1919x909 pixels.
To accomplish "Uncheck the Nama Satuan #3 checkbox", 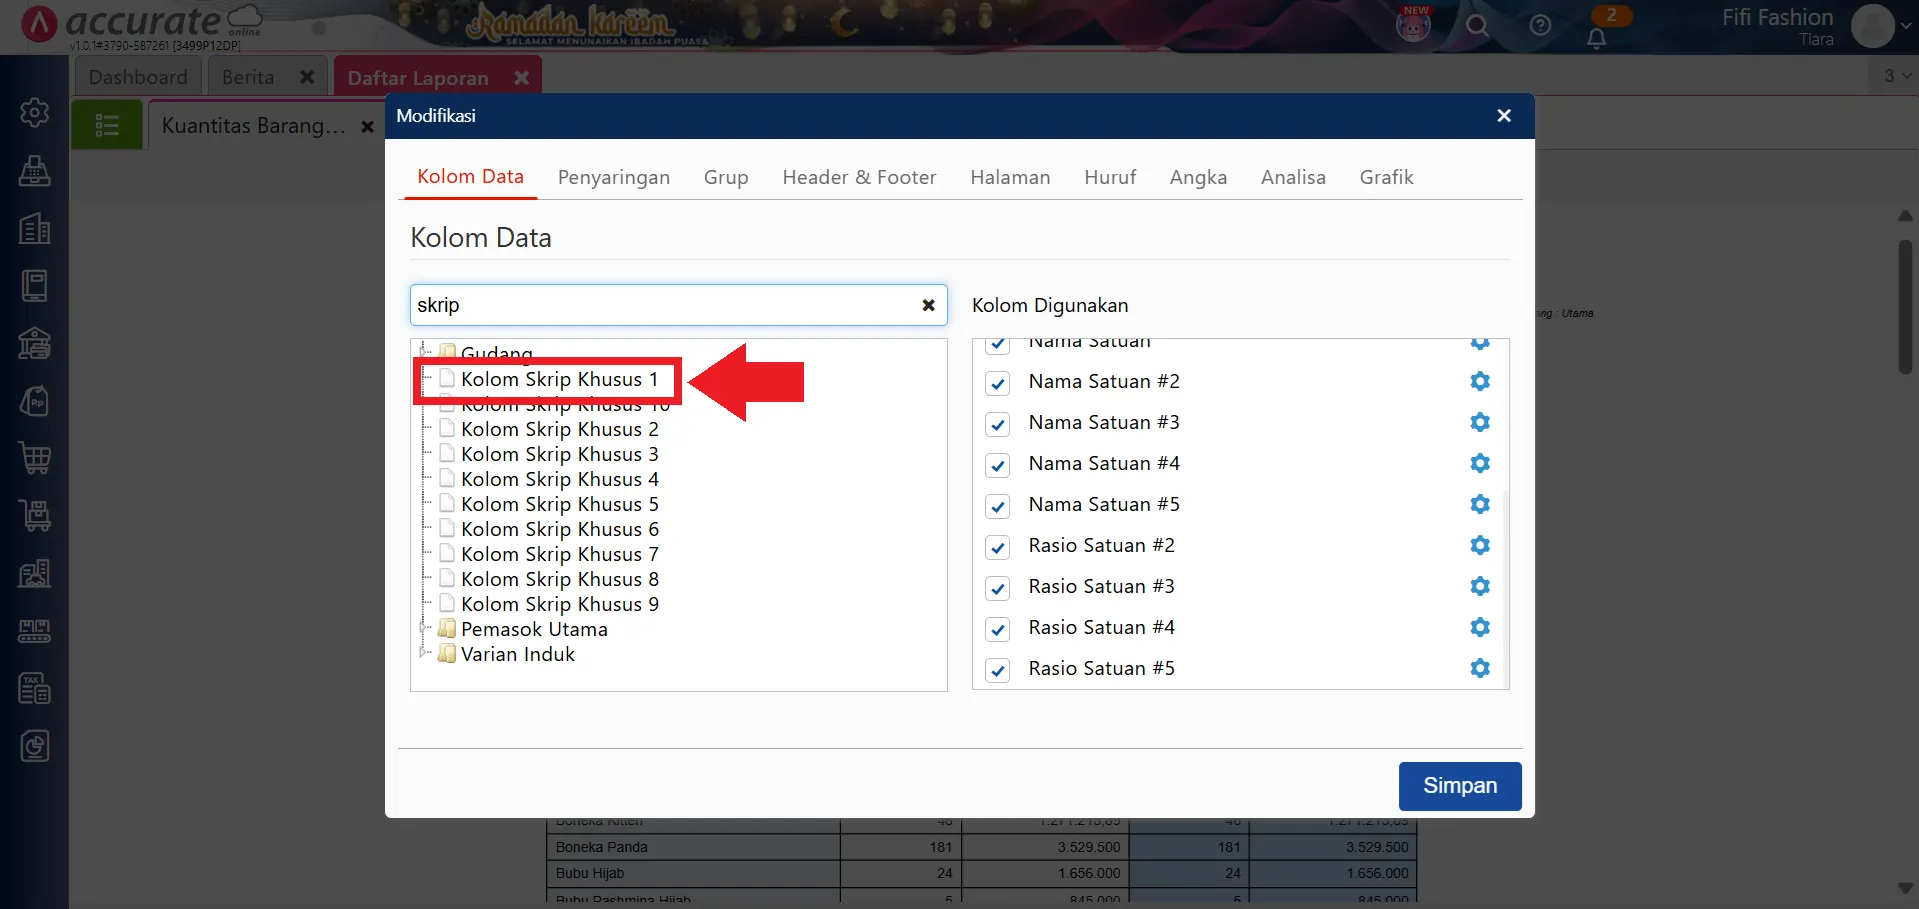I will click(997, 424).
